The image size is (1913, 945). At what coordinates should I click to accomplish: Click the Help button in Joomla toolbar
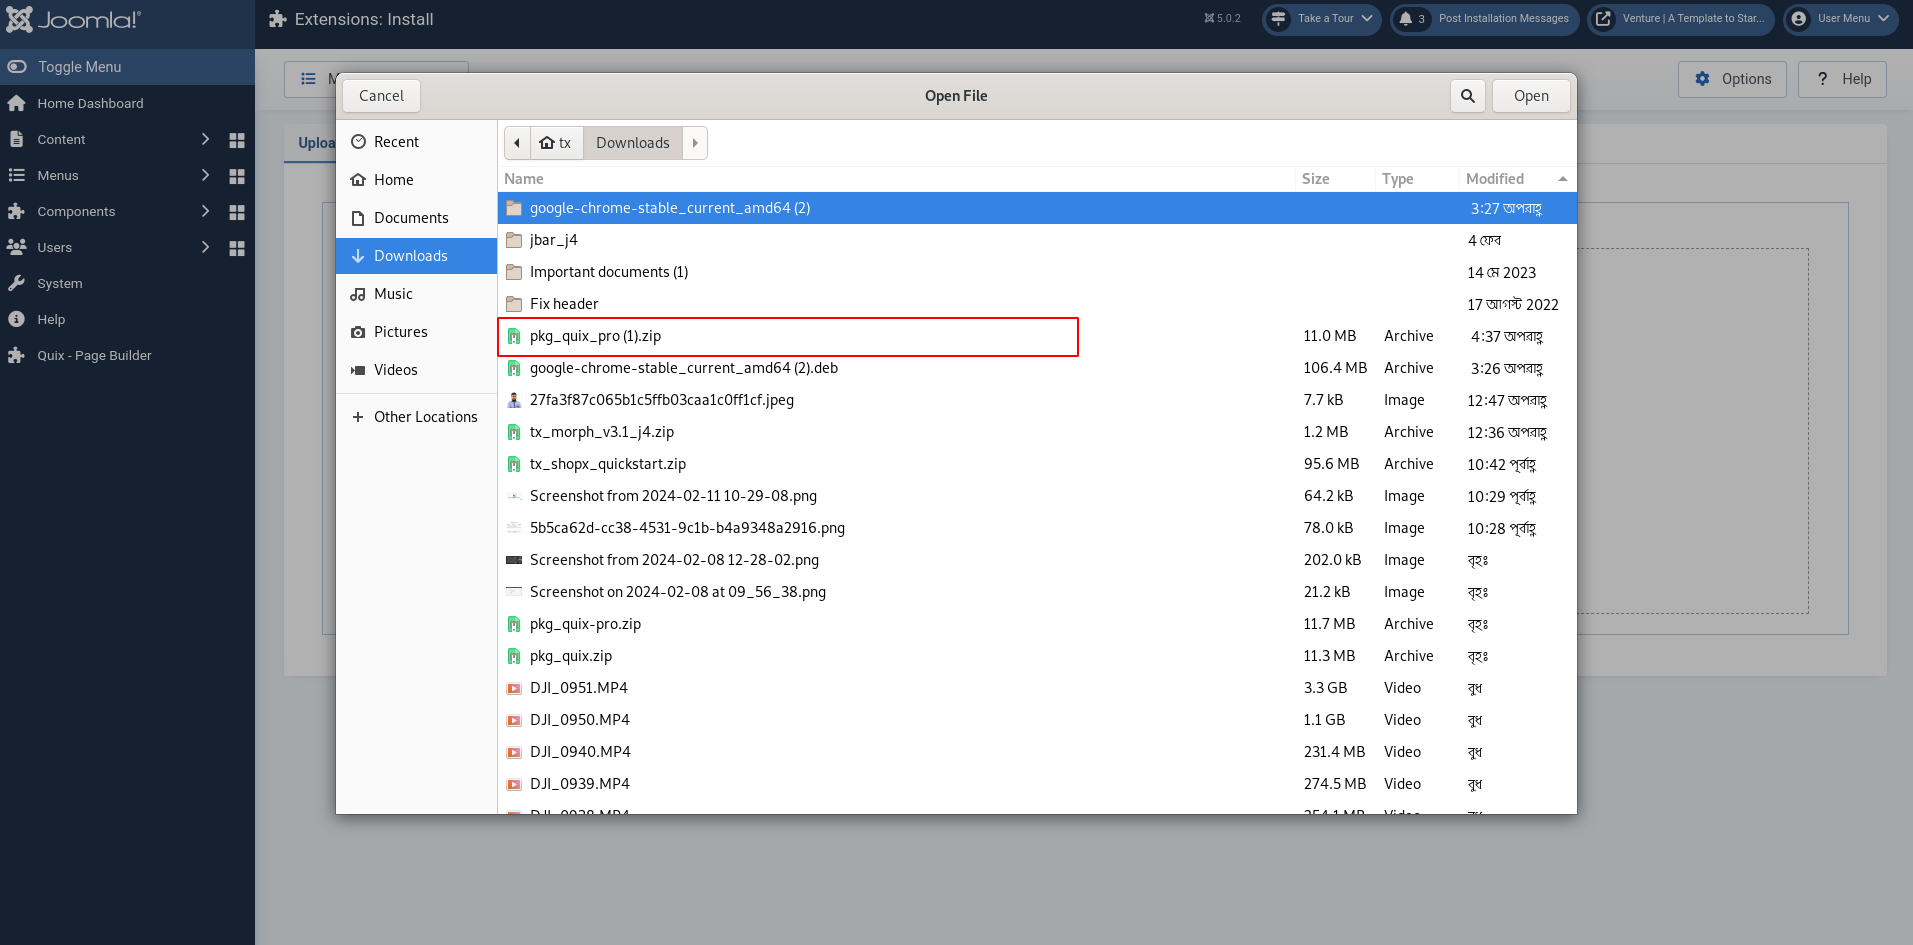tap(1842, 79)
